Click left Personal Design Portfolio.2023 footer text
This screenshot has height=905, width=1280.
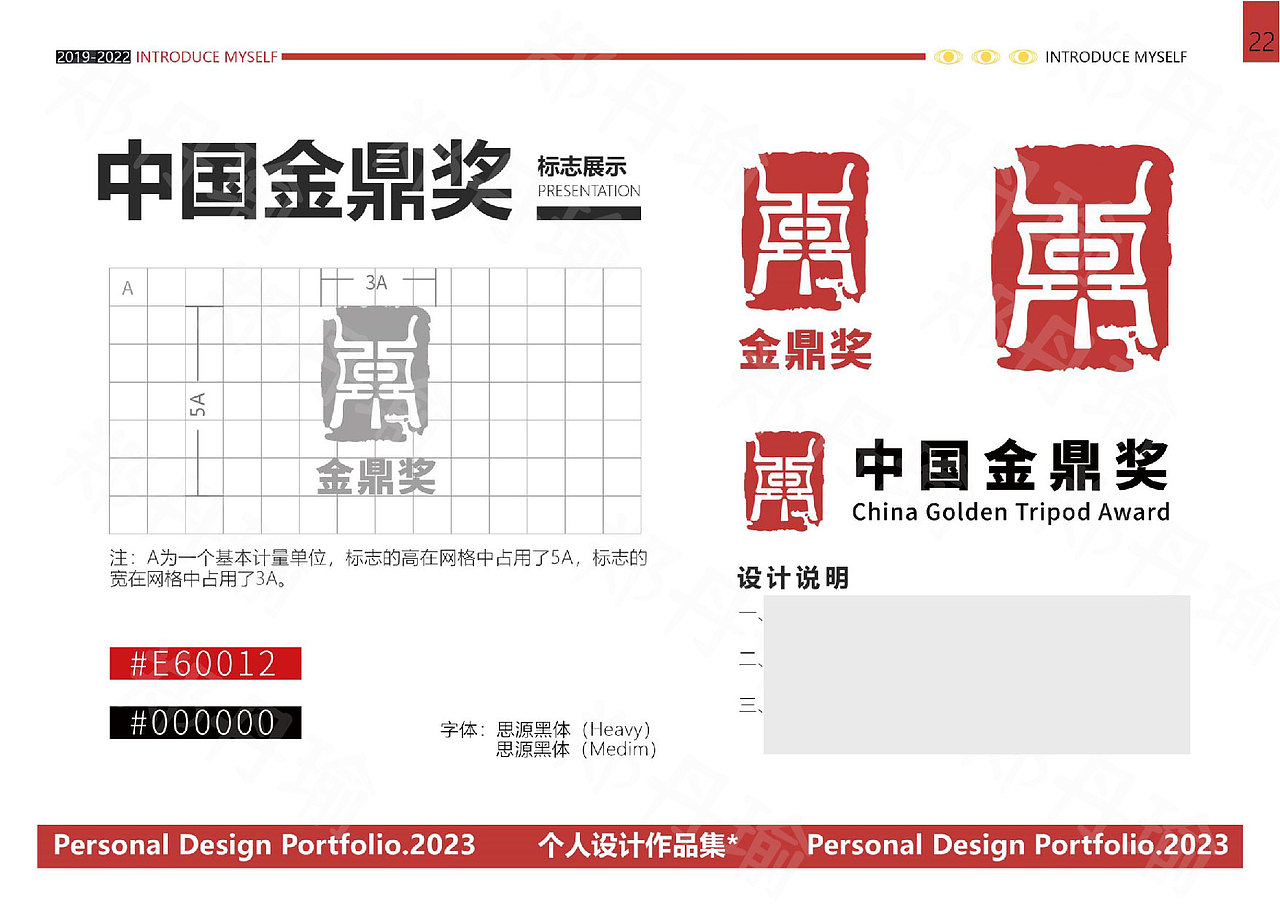(x=264, y=845)
